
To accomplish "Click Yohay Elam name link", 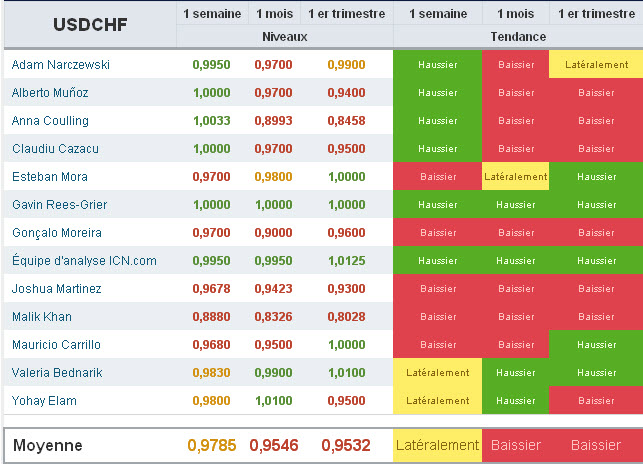I will pyautogui.click(x=44, y=400).
